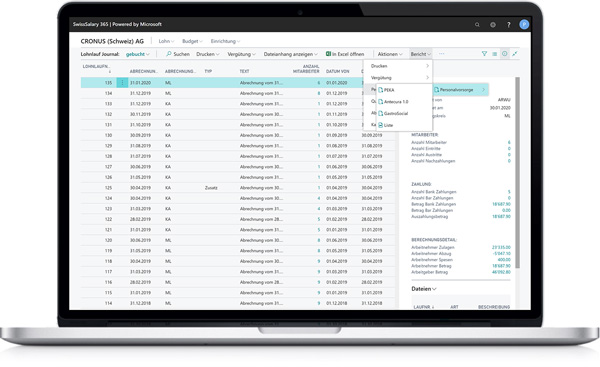The image size is (600, 367).
Task: Sort by Anzahl Mitarbeiter column header
Action: click(306, 69)
